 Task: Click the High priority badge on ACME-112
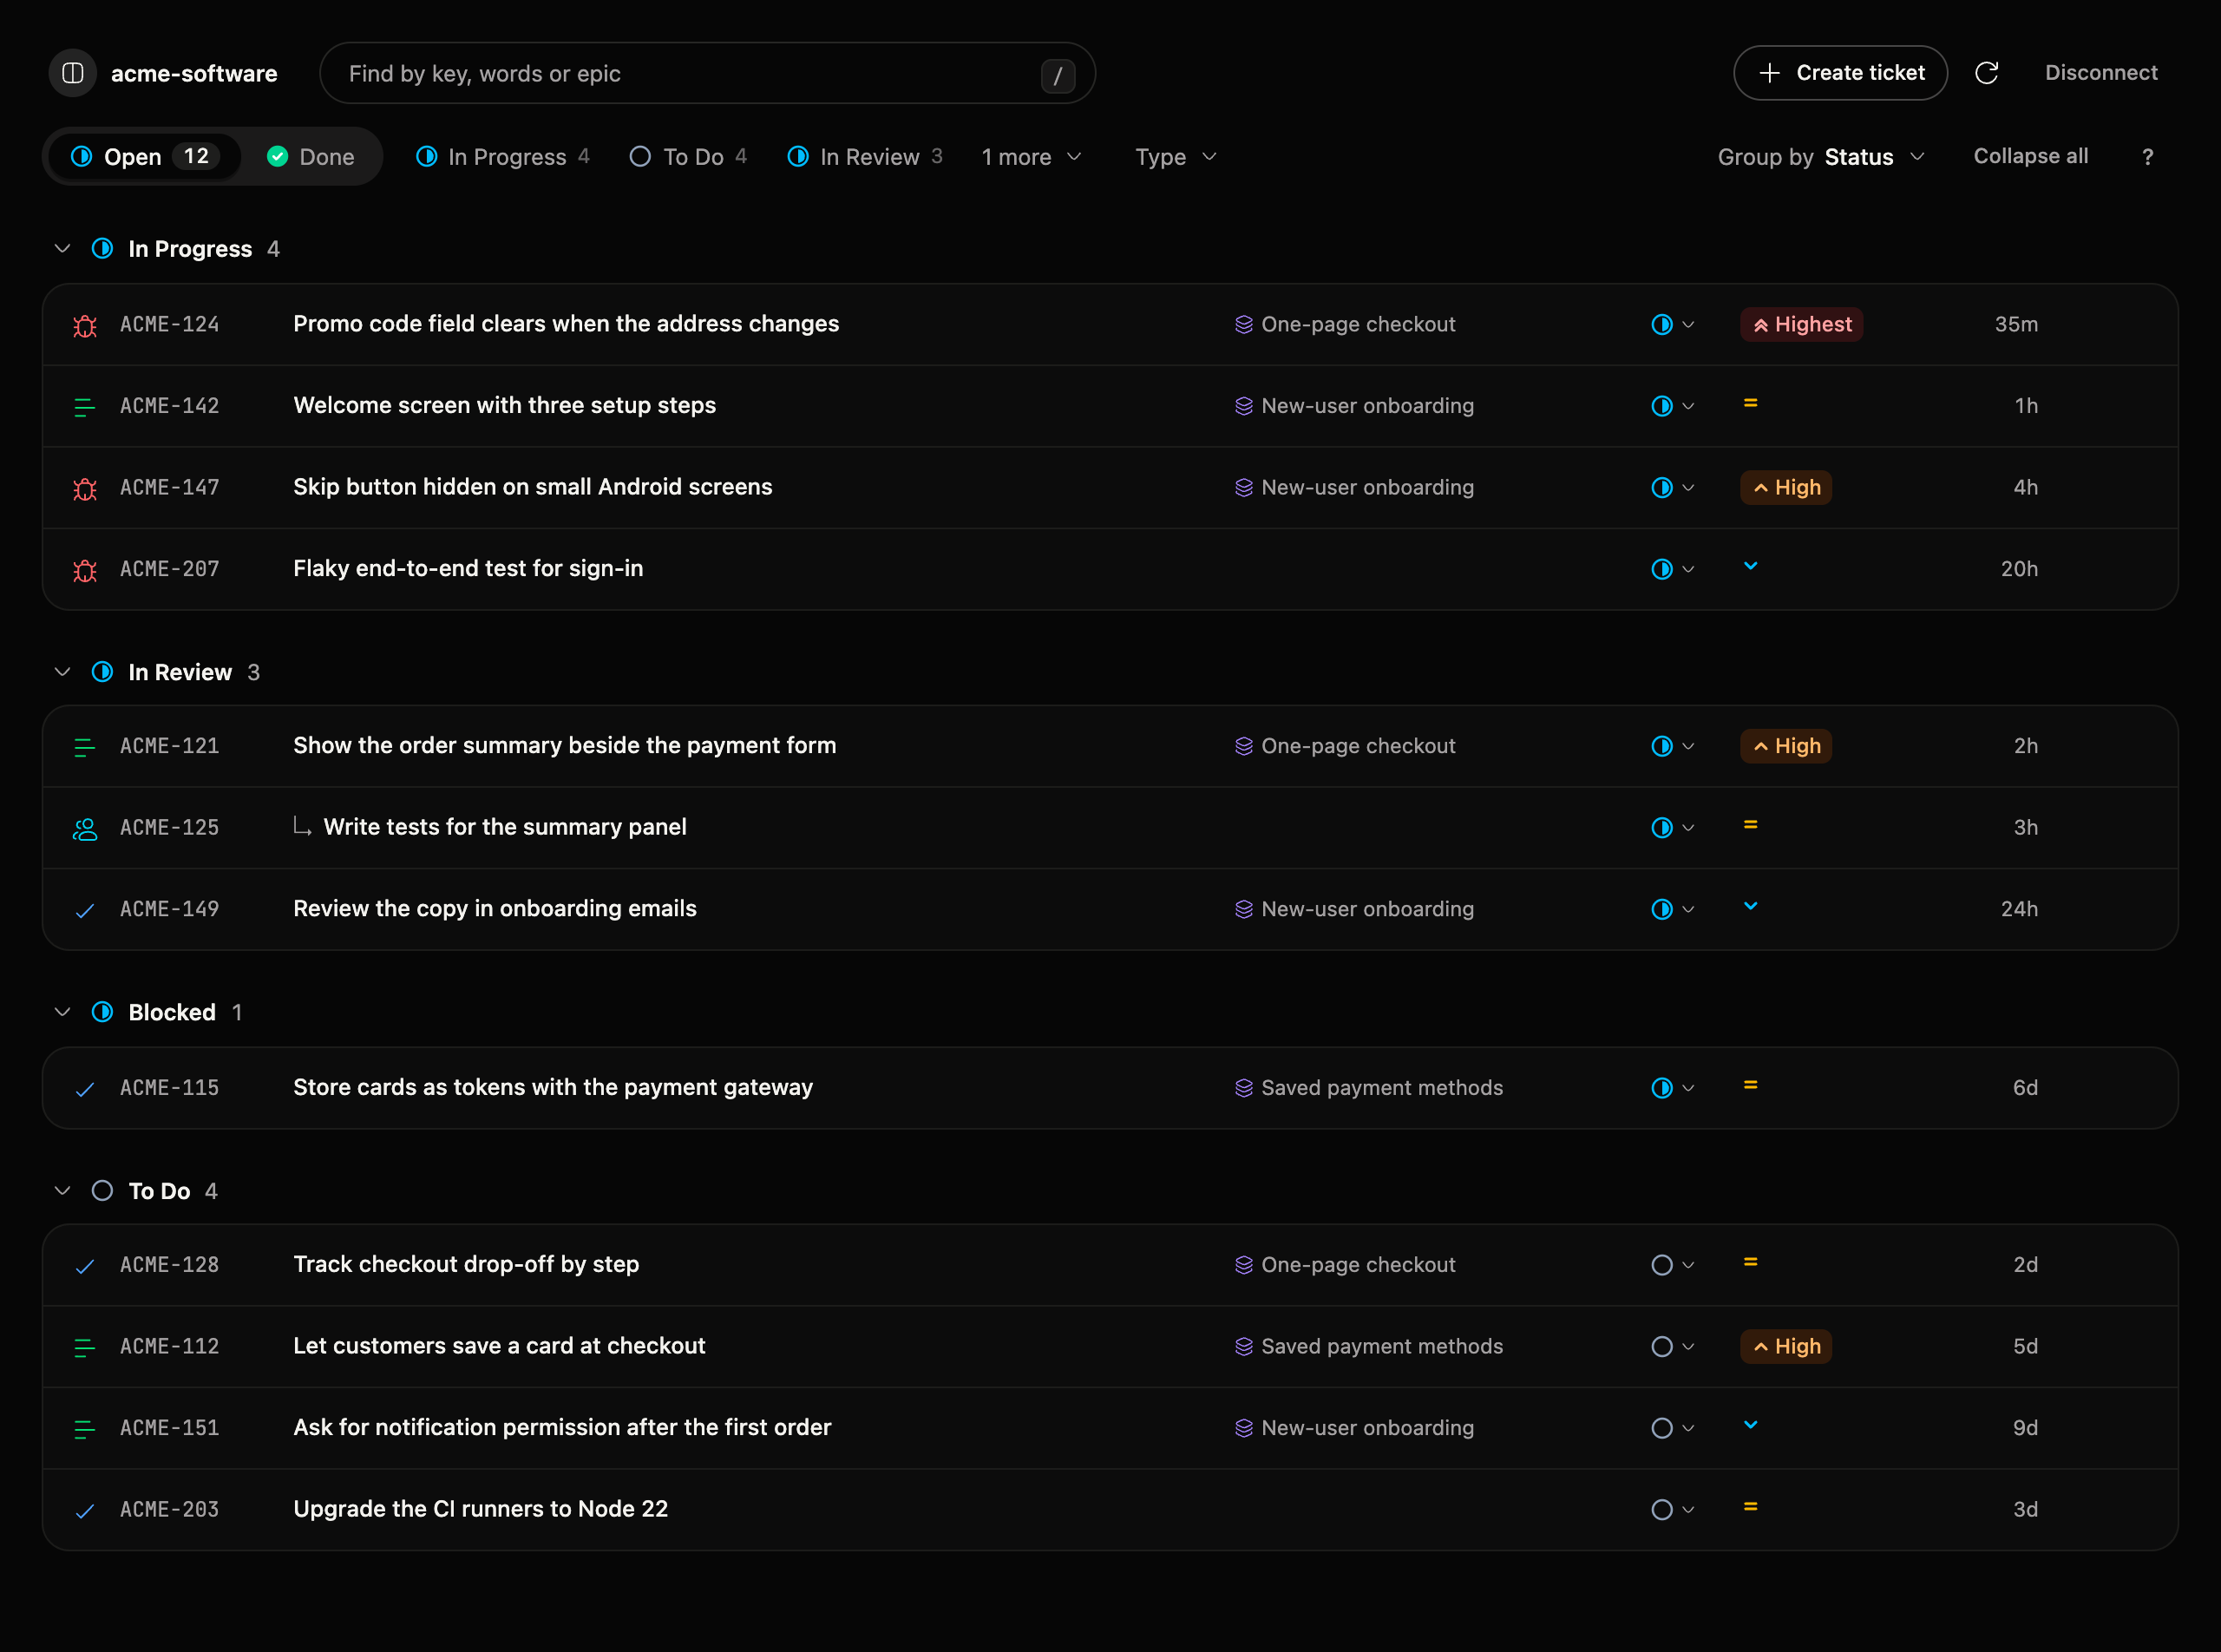1786,1346
